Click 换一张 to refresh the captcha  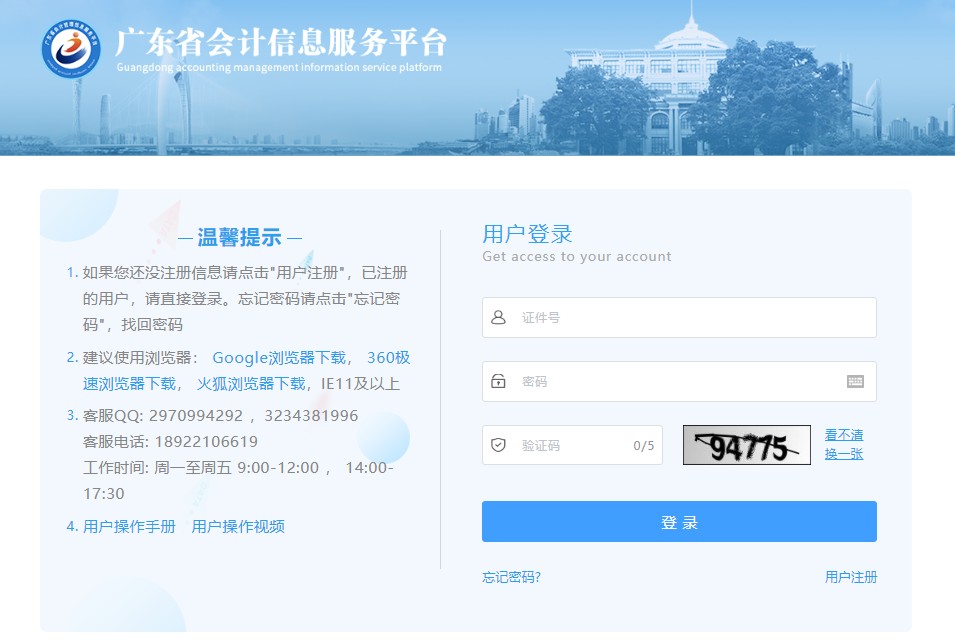pyautogui.click(x=843, y=453)
